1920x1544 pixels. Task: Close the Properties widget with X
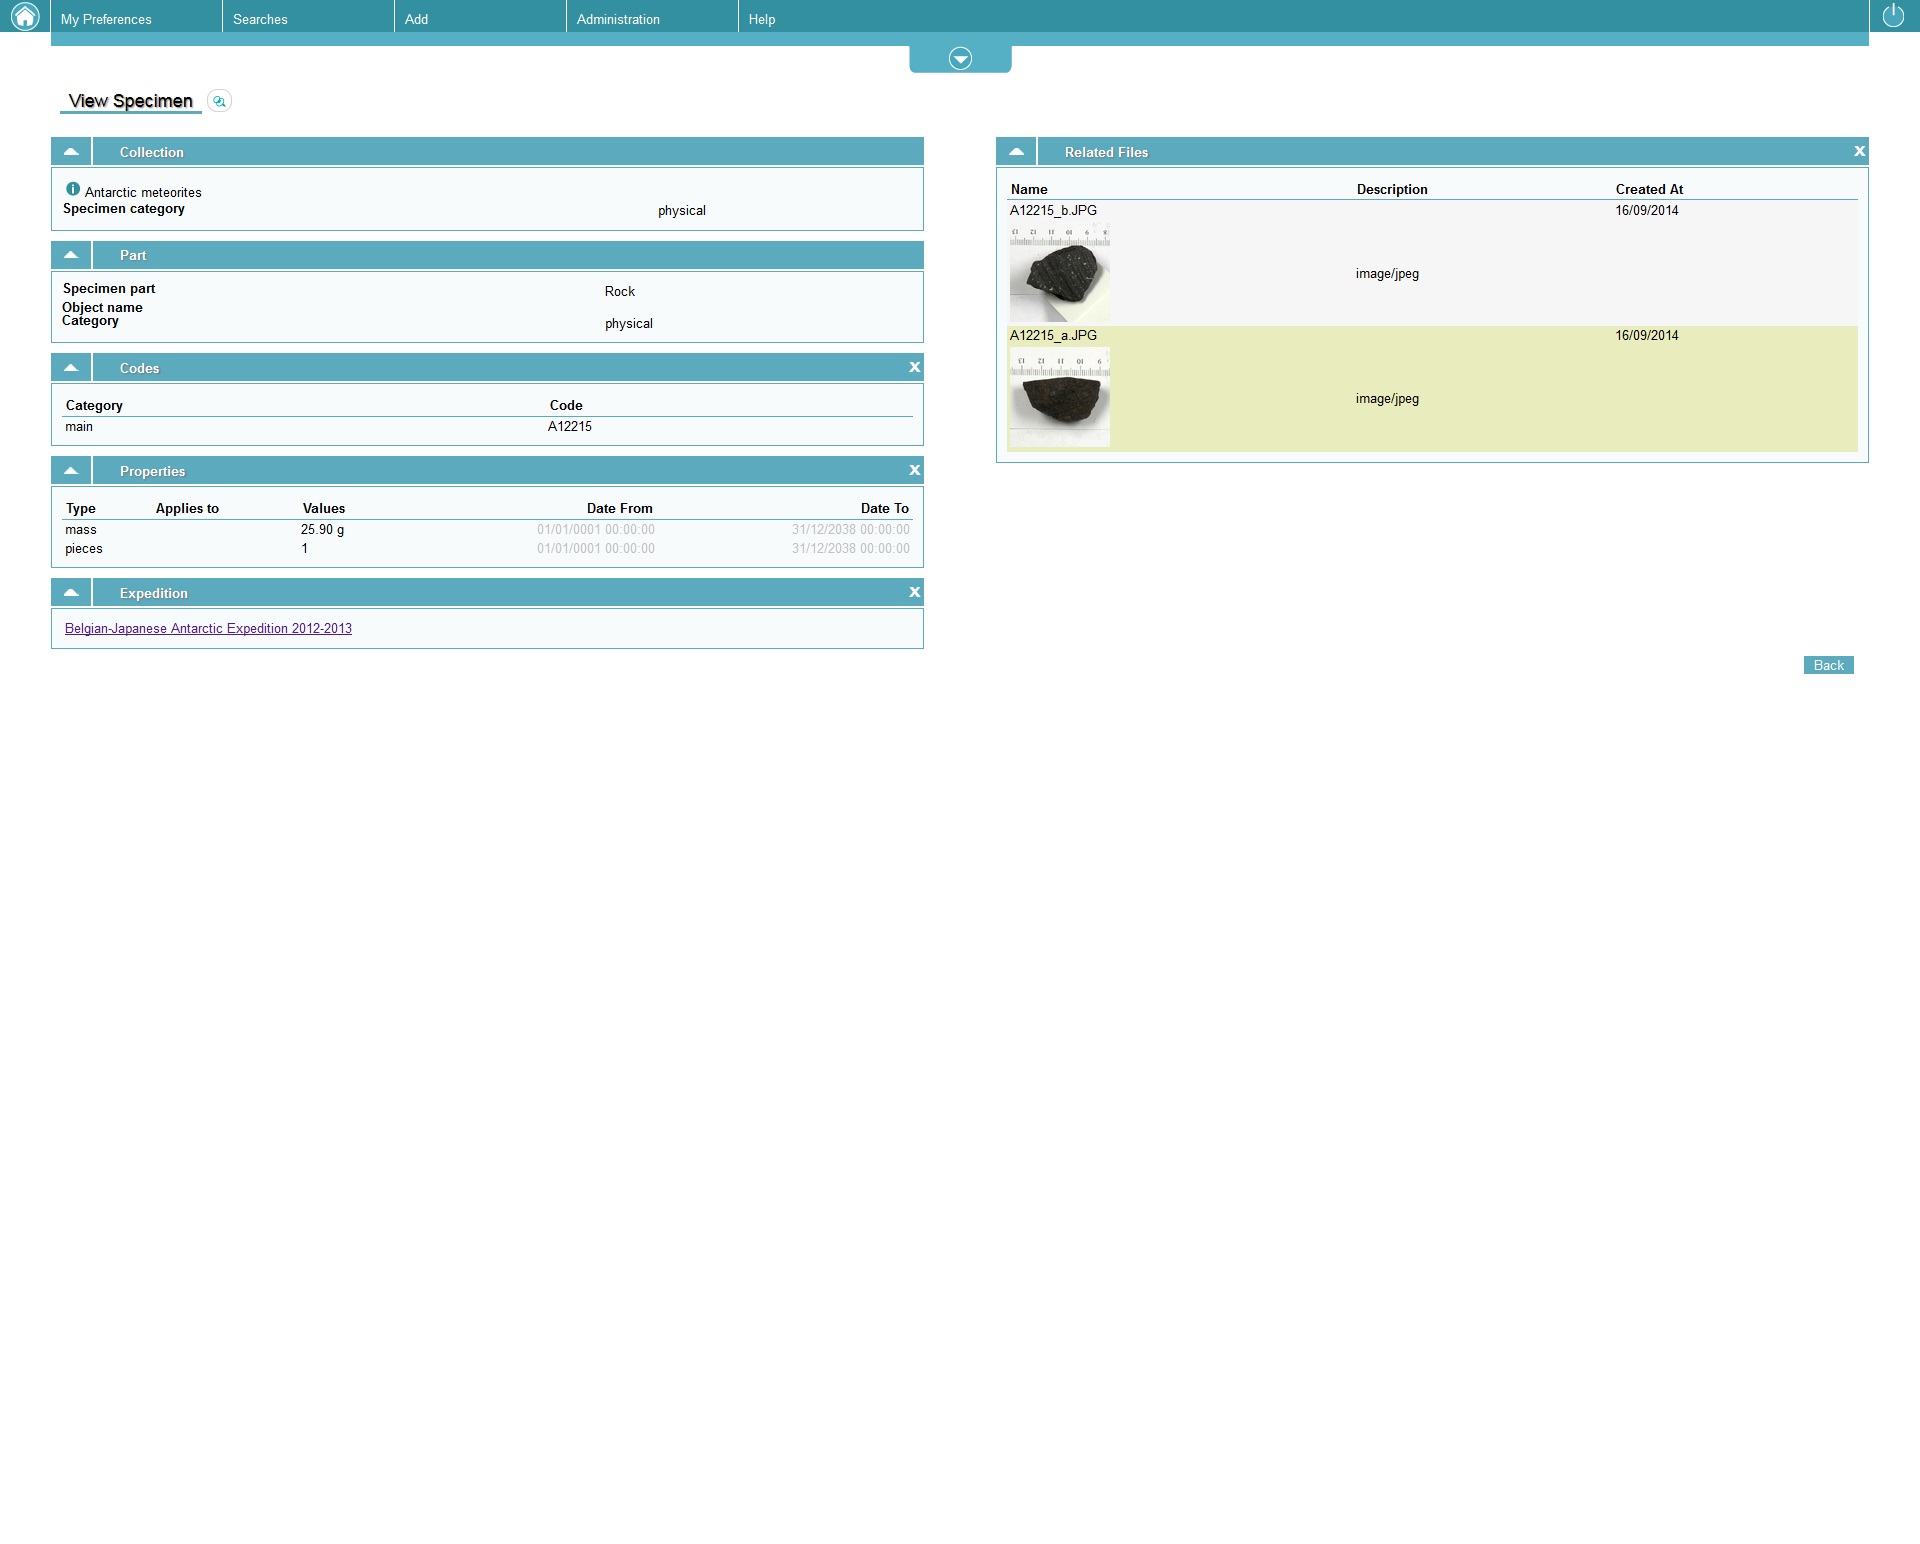914,470
